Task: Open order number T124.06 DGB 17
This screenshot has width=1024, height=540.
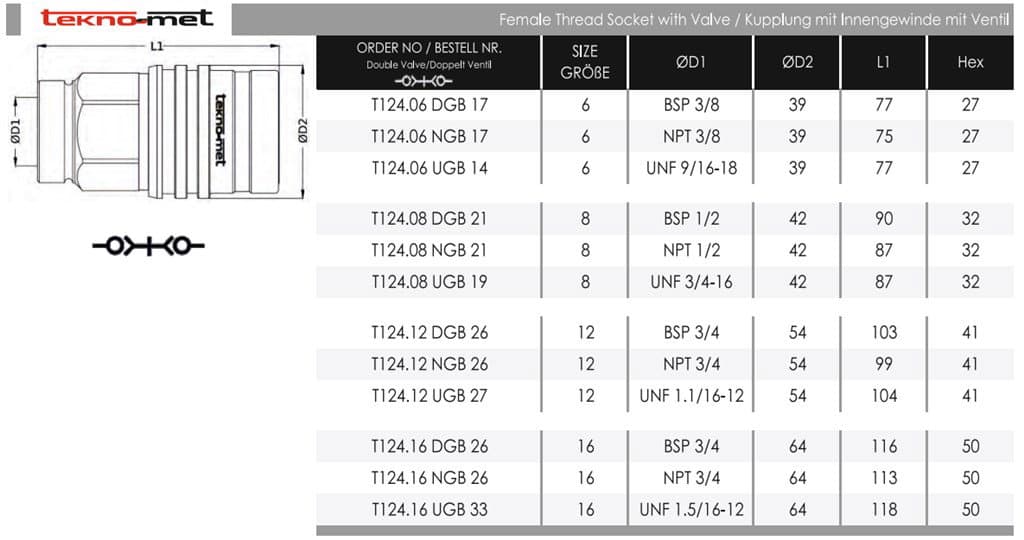Action: (429, 105)
